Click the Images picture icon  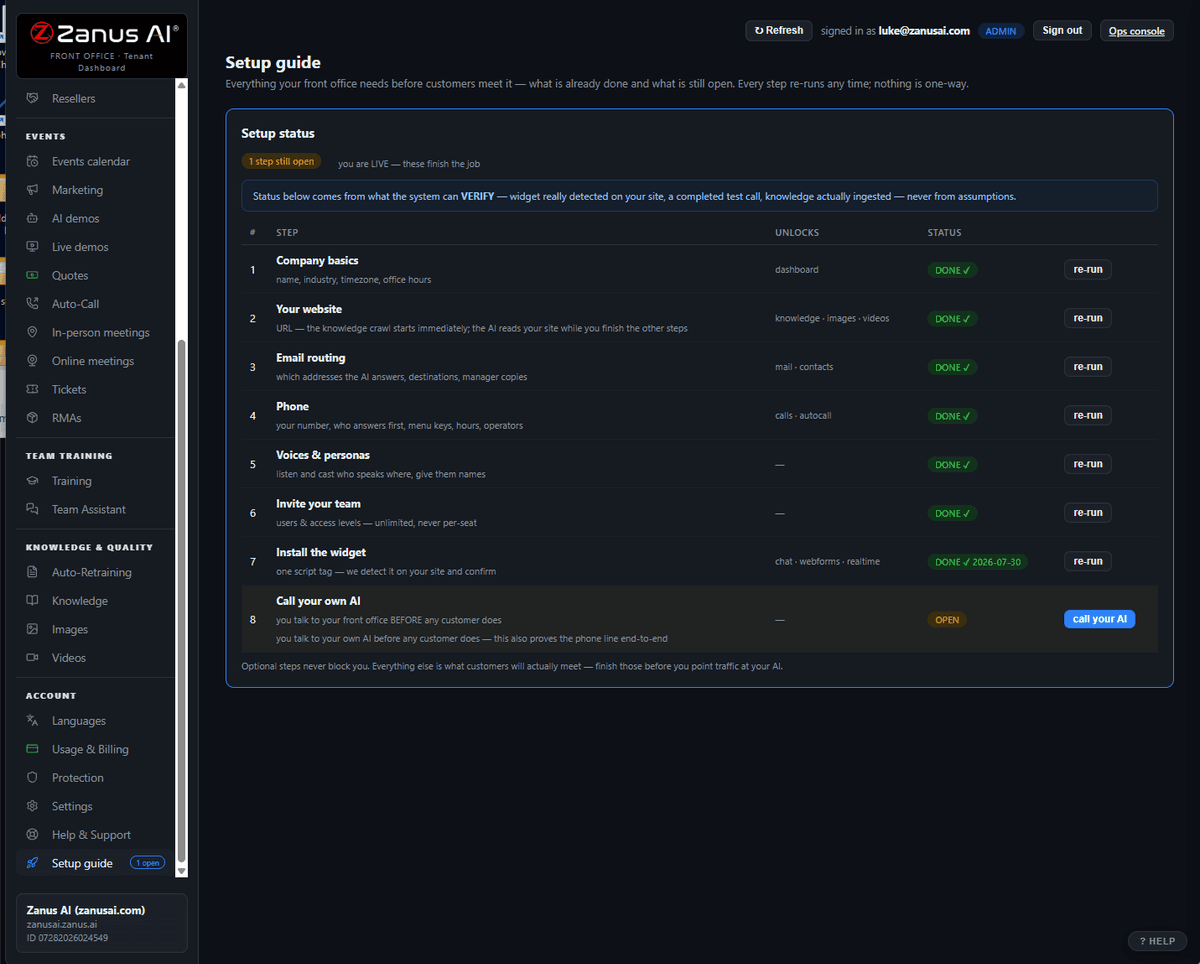tap(33, 629)
